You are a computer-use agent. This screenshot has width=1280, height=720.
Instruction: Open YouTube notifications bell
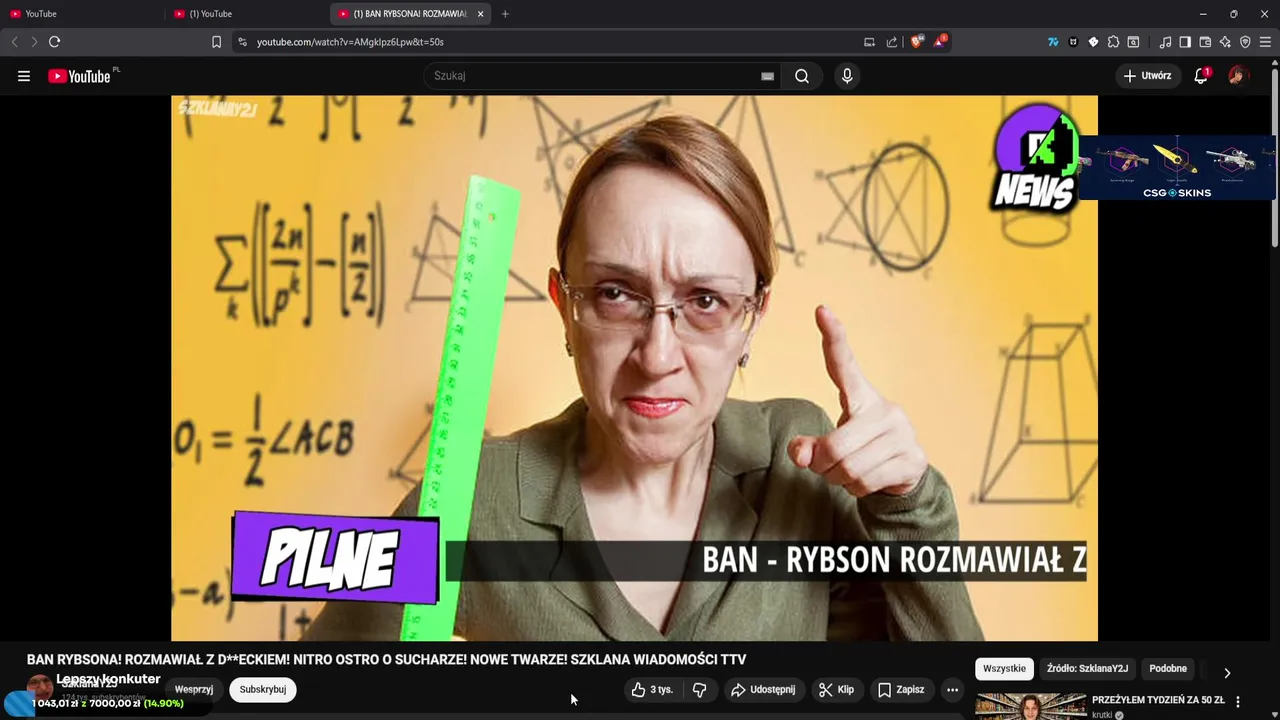tap(1202, 76)
